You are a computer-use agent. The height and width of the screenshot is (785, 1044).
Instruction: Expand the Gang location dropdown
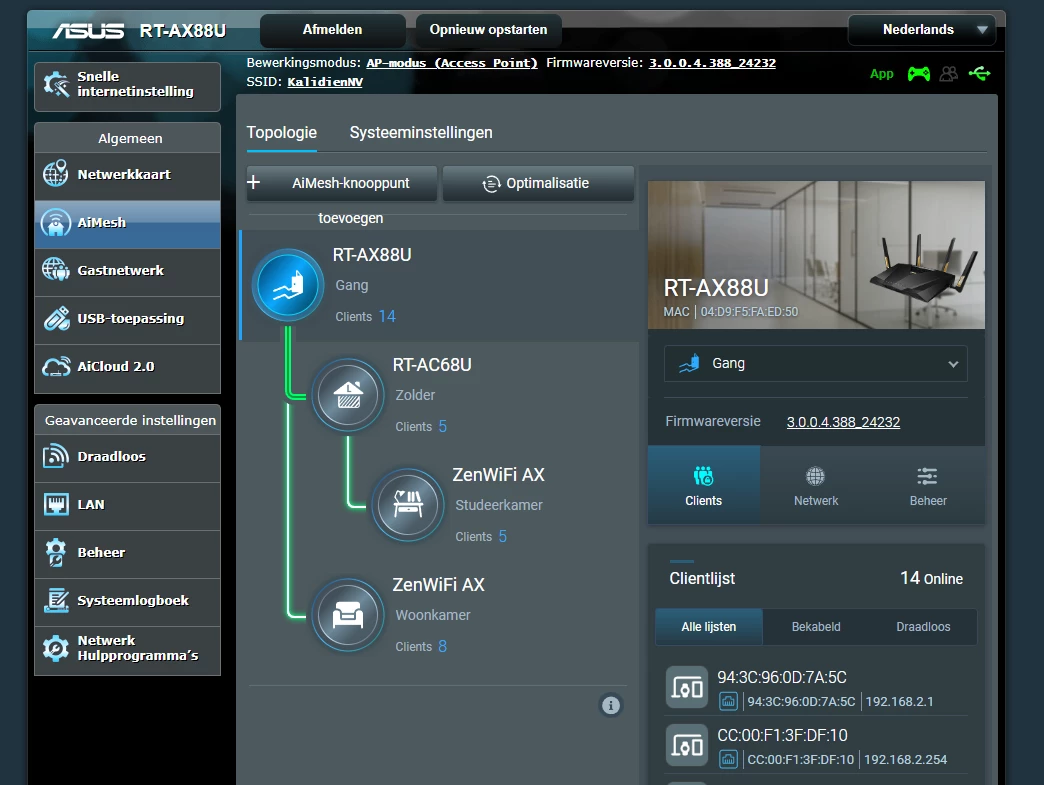(816, 364)
